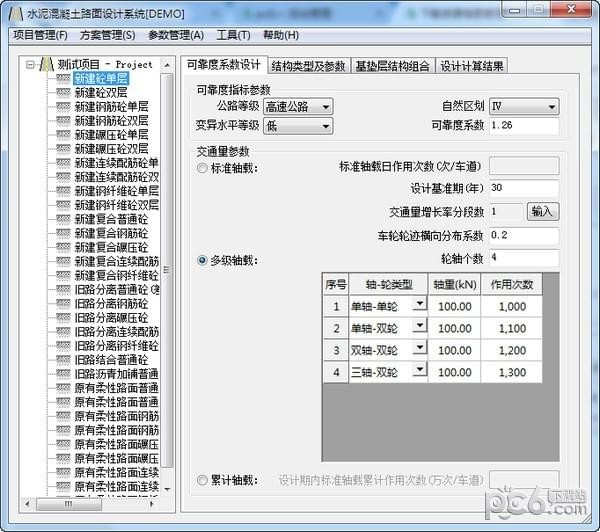Click the project icon beside 测试项目
Image resolution: width=600 pixels, height=532 pixels.
pyautogui.click(x=47, y=64)
